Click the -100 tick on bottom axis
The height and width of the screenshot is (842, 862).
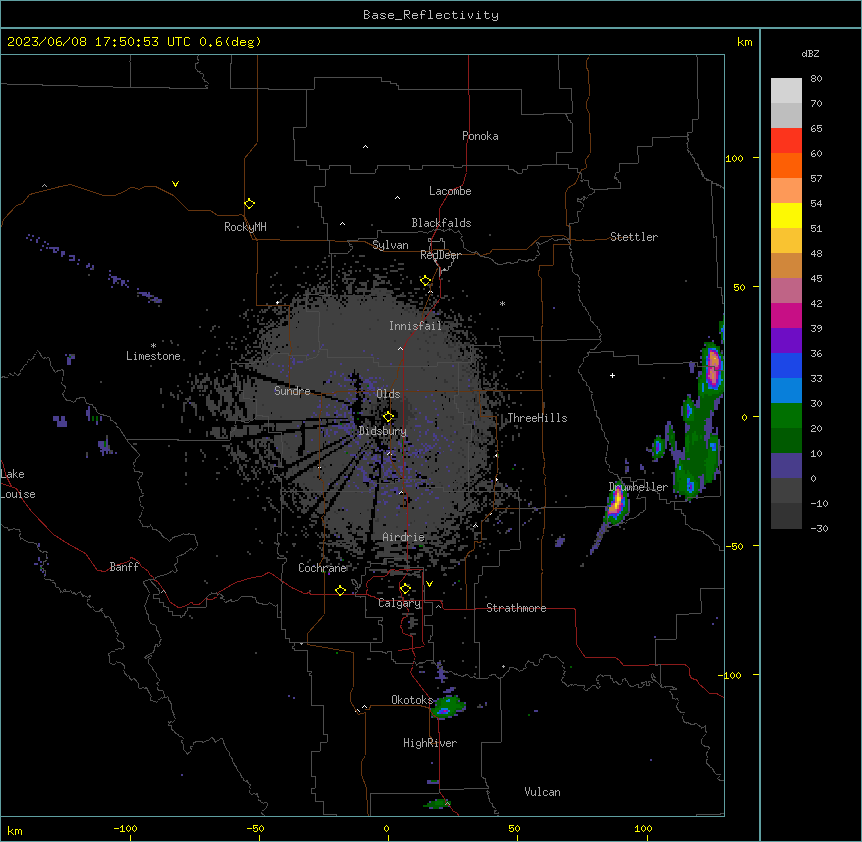point(125,829)
